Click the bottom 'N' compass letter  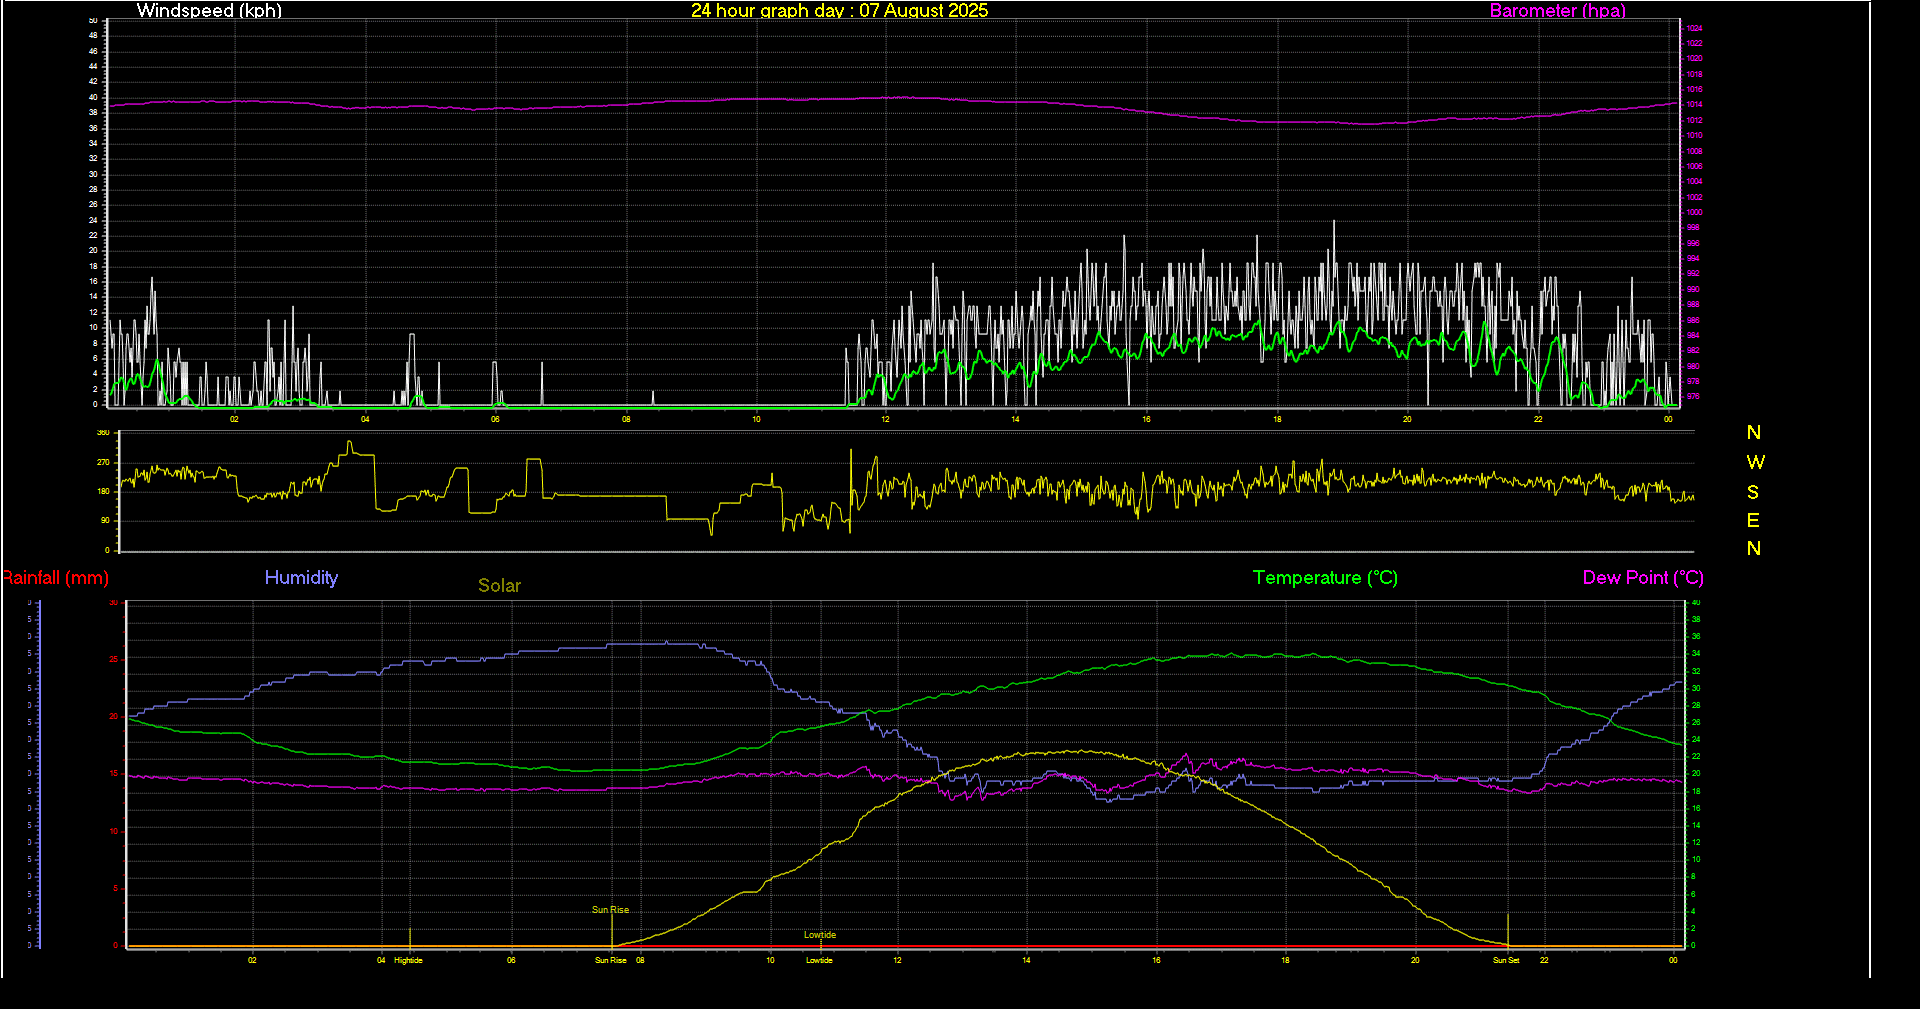[1754, 548]
